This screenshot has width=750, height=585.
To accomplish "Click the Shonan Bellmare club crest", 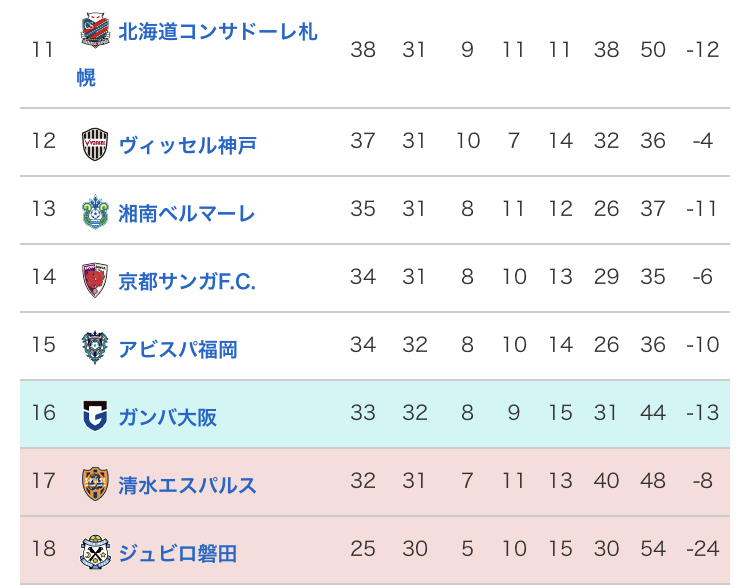I will (x=96, y=212).
